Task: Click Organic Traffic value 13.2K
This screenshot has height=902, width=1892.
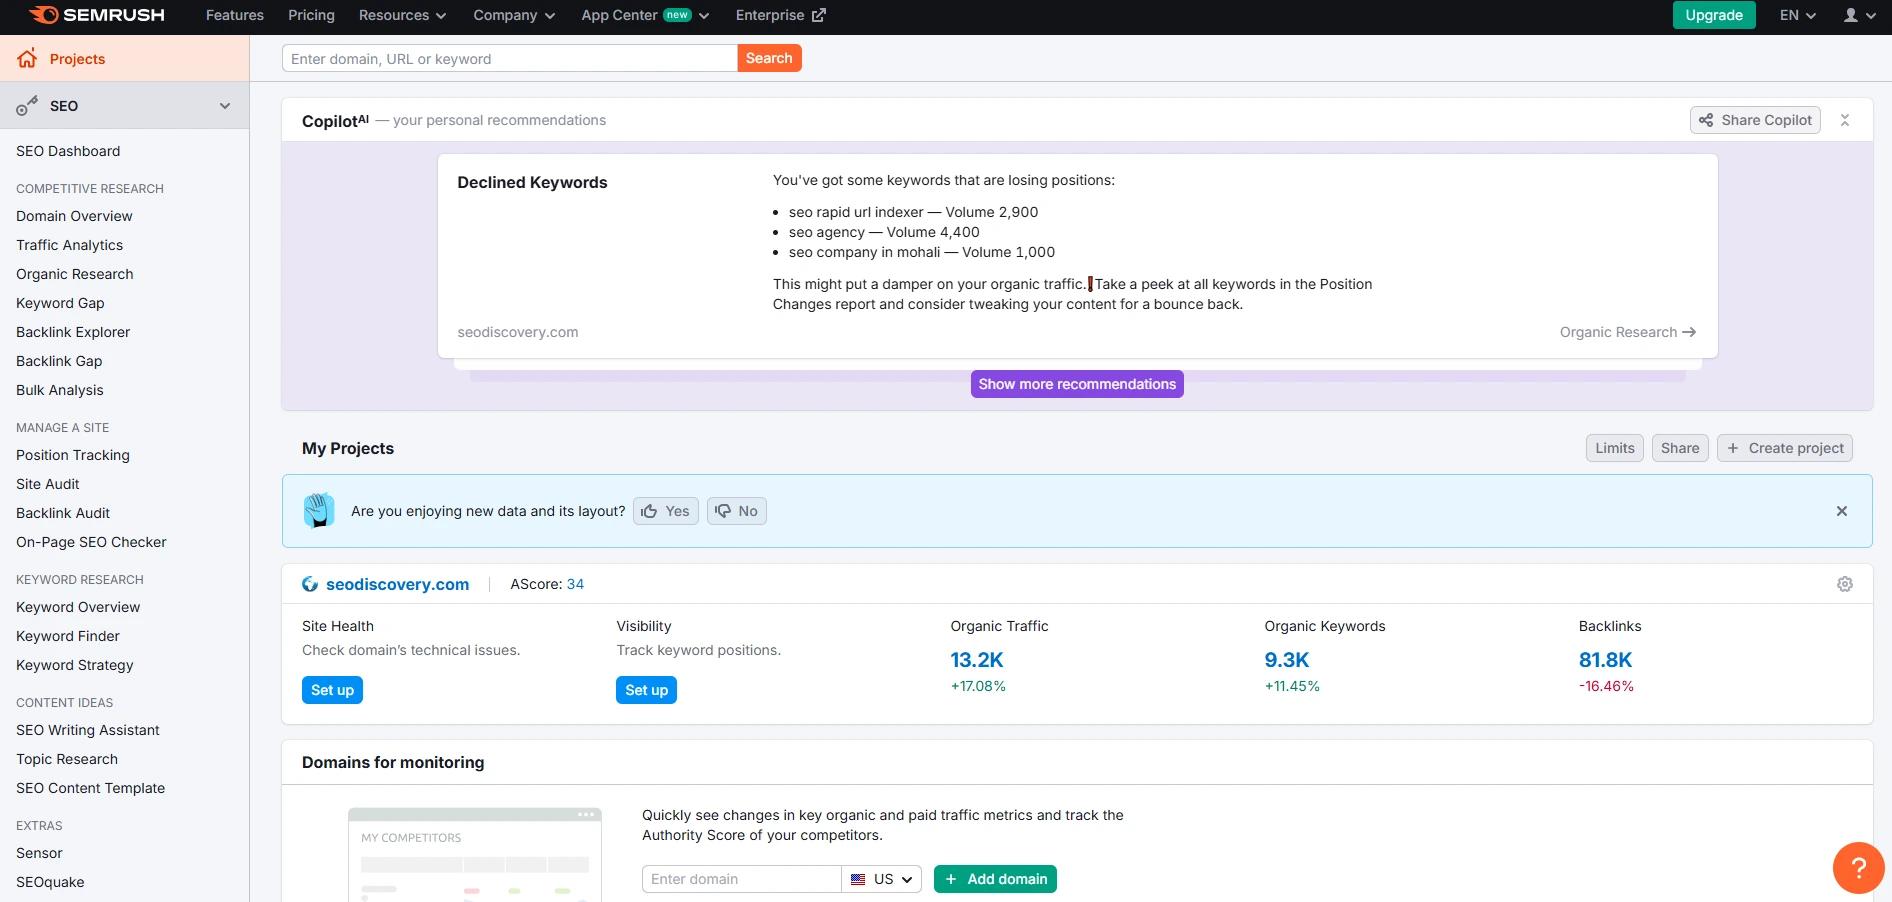Action: tap(977, 660)
